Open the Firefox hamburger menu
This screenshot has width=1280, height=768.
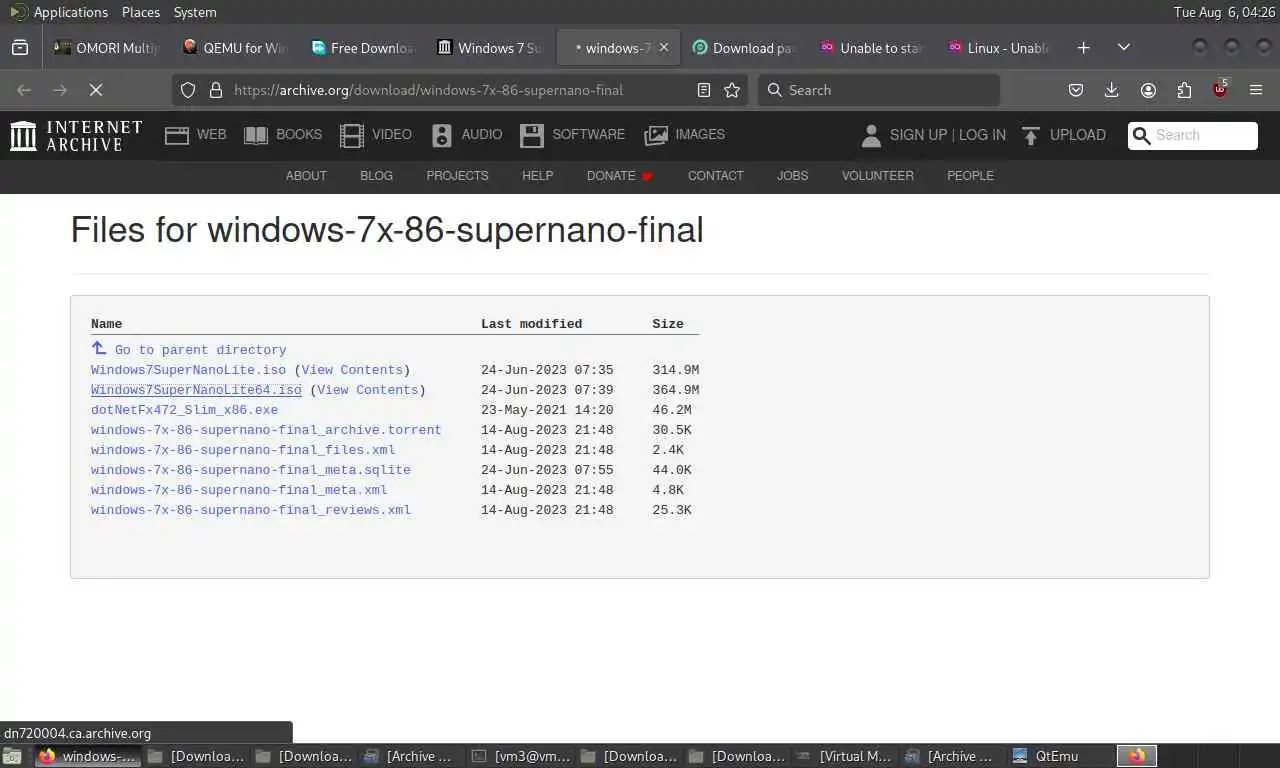[x=1256, y=90]
